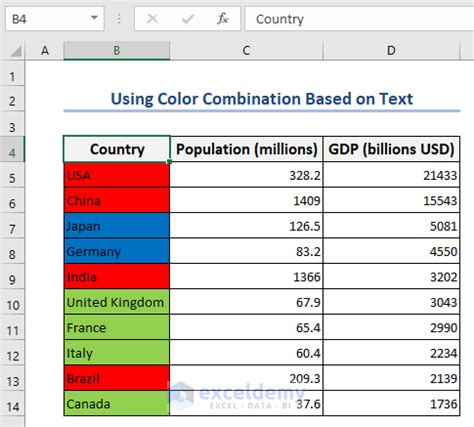
Task: Select the red USA cell
Action: click(x=117, y=175)
